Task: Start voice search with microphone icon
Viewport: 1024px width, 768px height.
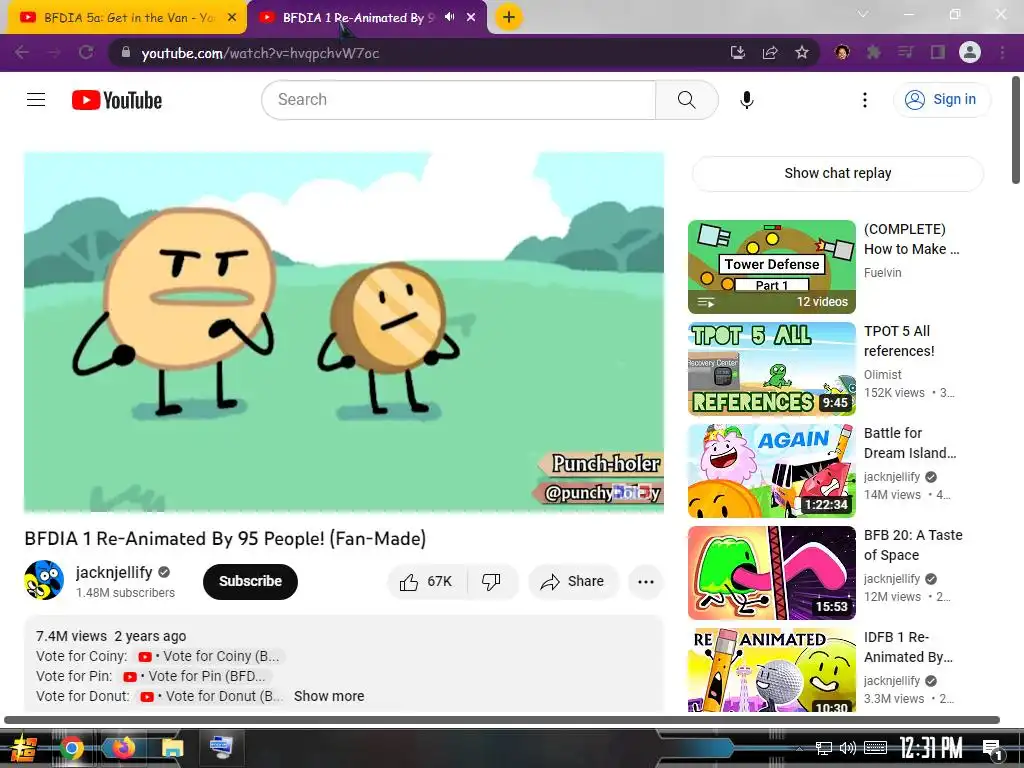Action: tap(746, 100)
